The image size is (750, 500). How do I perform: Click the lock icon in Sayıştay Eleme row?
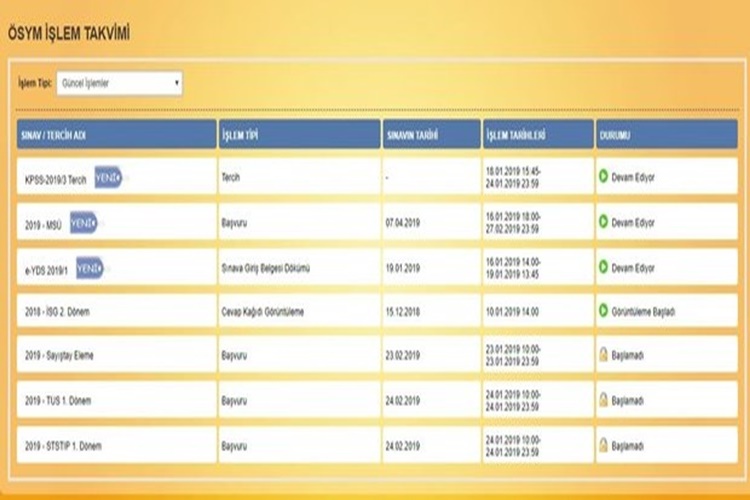603,355
